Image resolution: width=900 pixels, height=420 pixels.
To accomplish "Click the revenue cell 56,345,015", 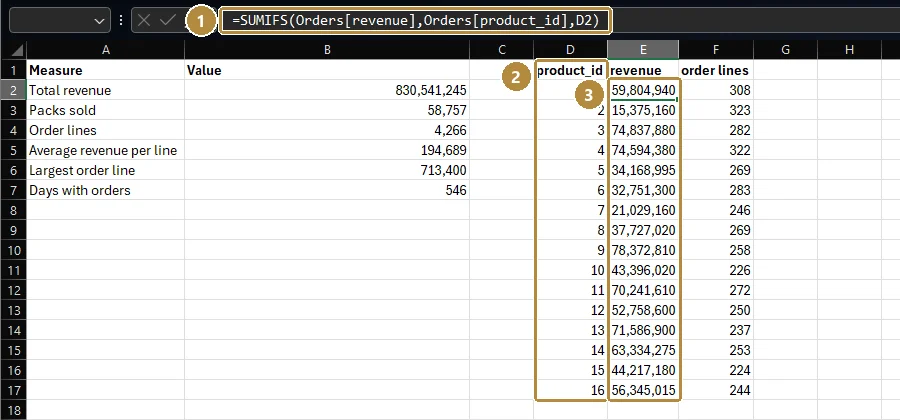I will point(643,390).
